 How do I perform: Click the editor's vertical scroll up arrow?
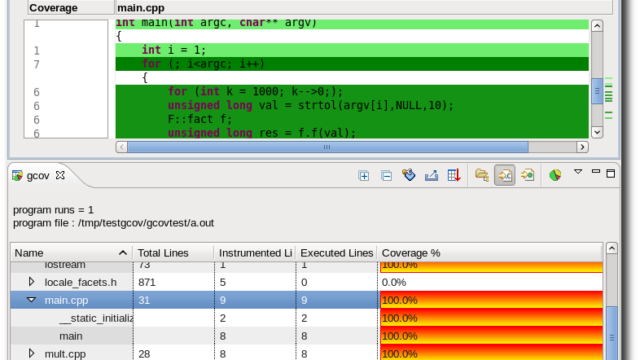coord(597,27)
